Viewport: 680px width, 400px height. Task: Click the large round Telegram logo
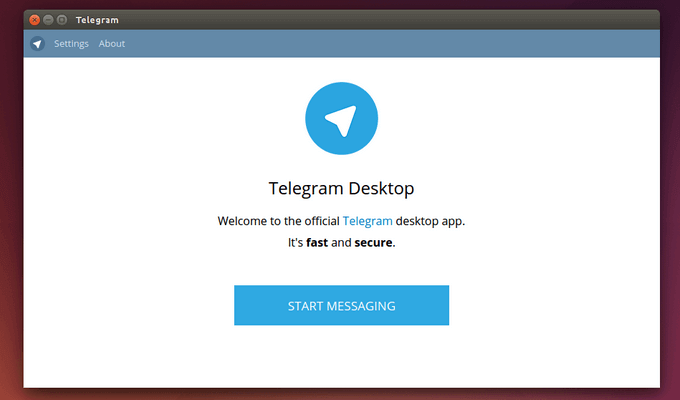click(341, 118)
